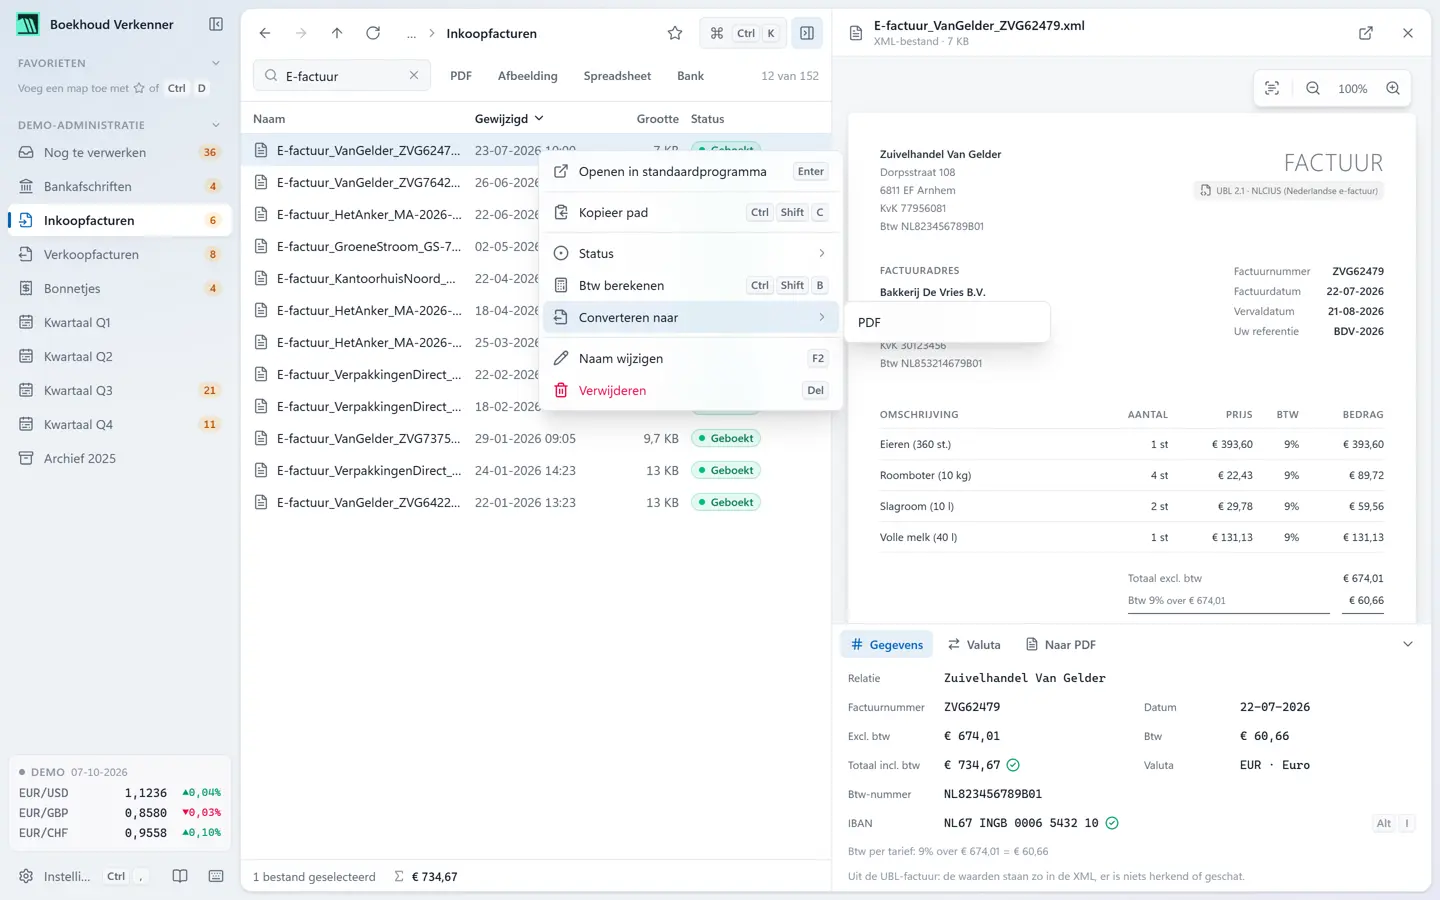Pick PDF in the Converteren submenu
1440x900 pixels.
(x=947, y=322)
